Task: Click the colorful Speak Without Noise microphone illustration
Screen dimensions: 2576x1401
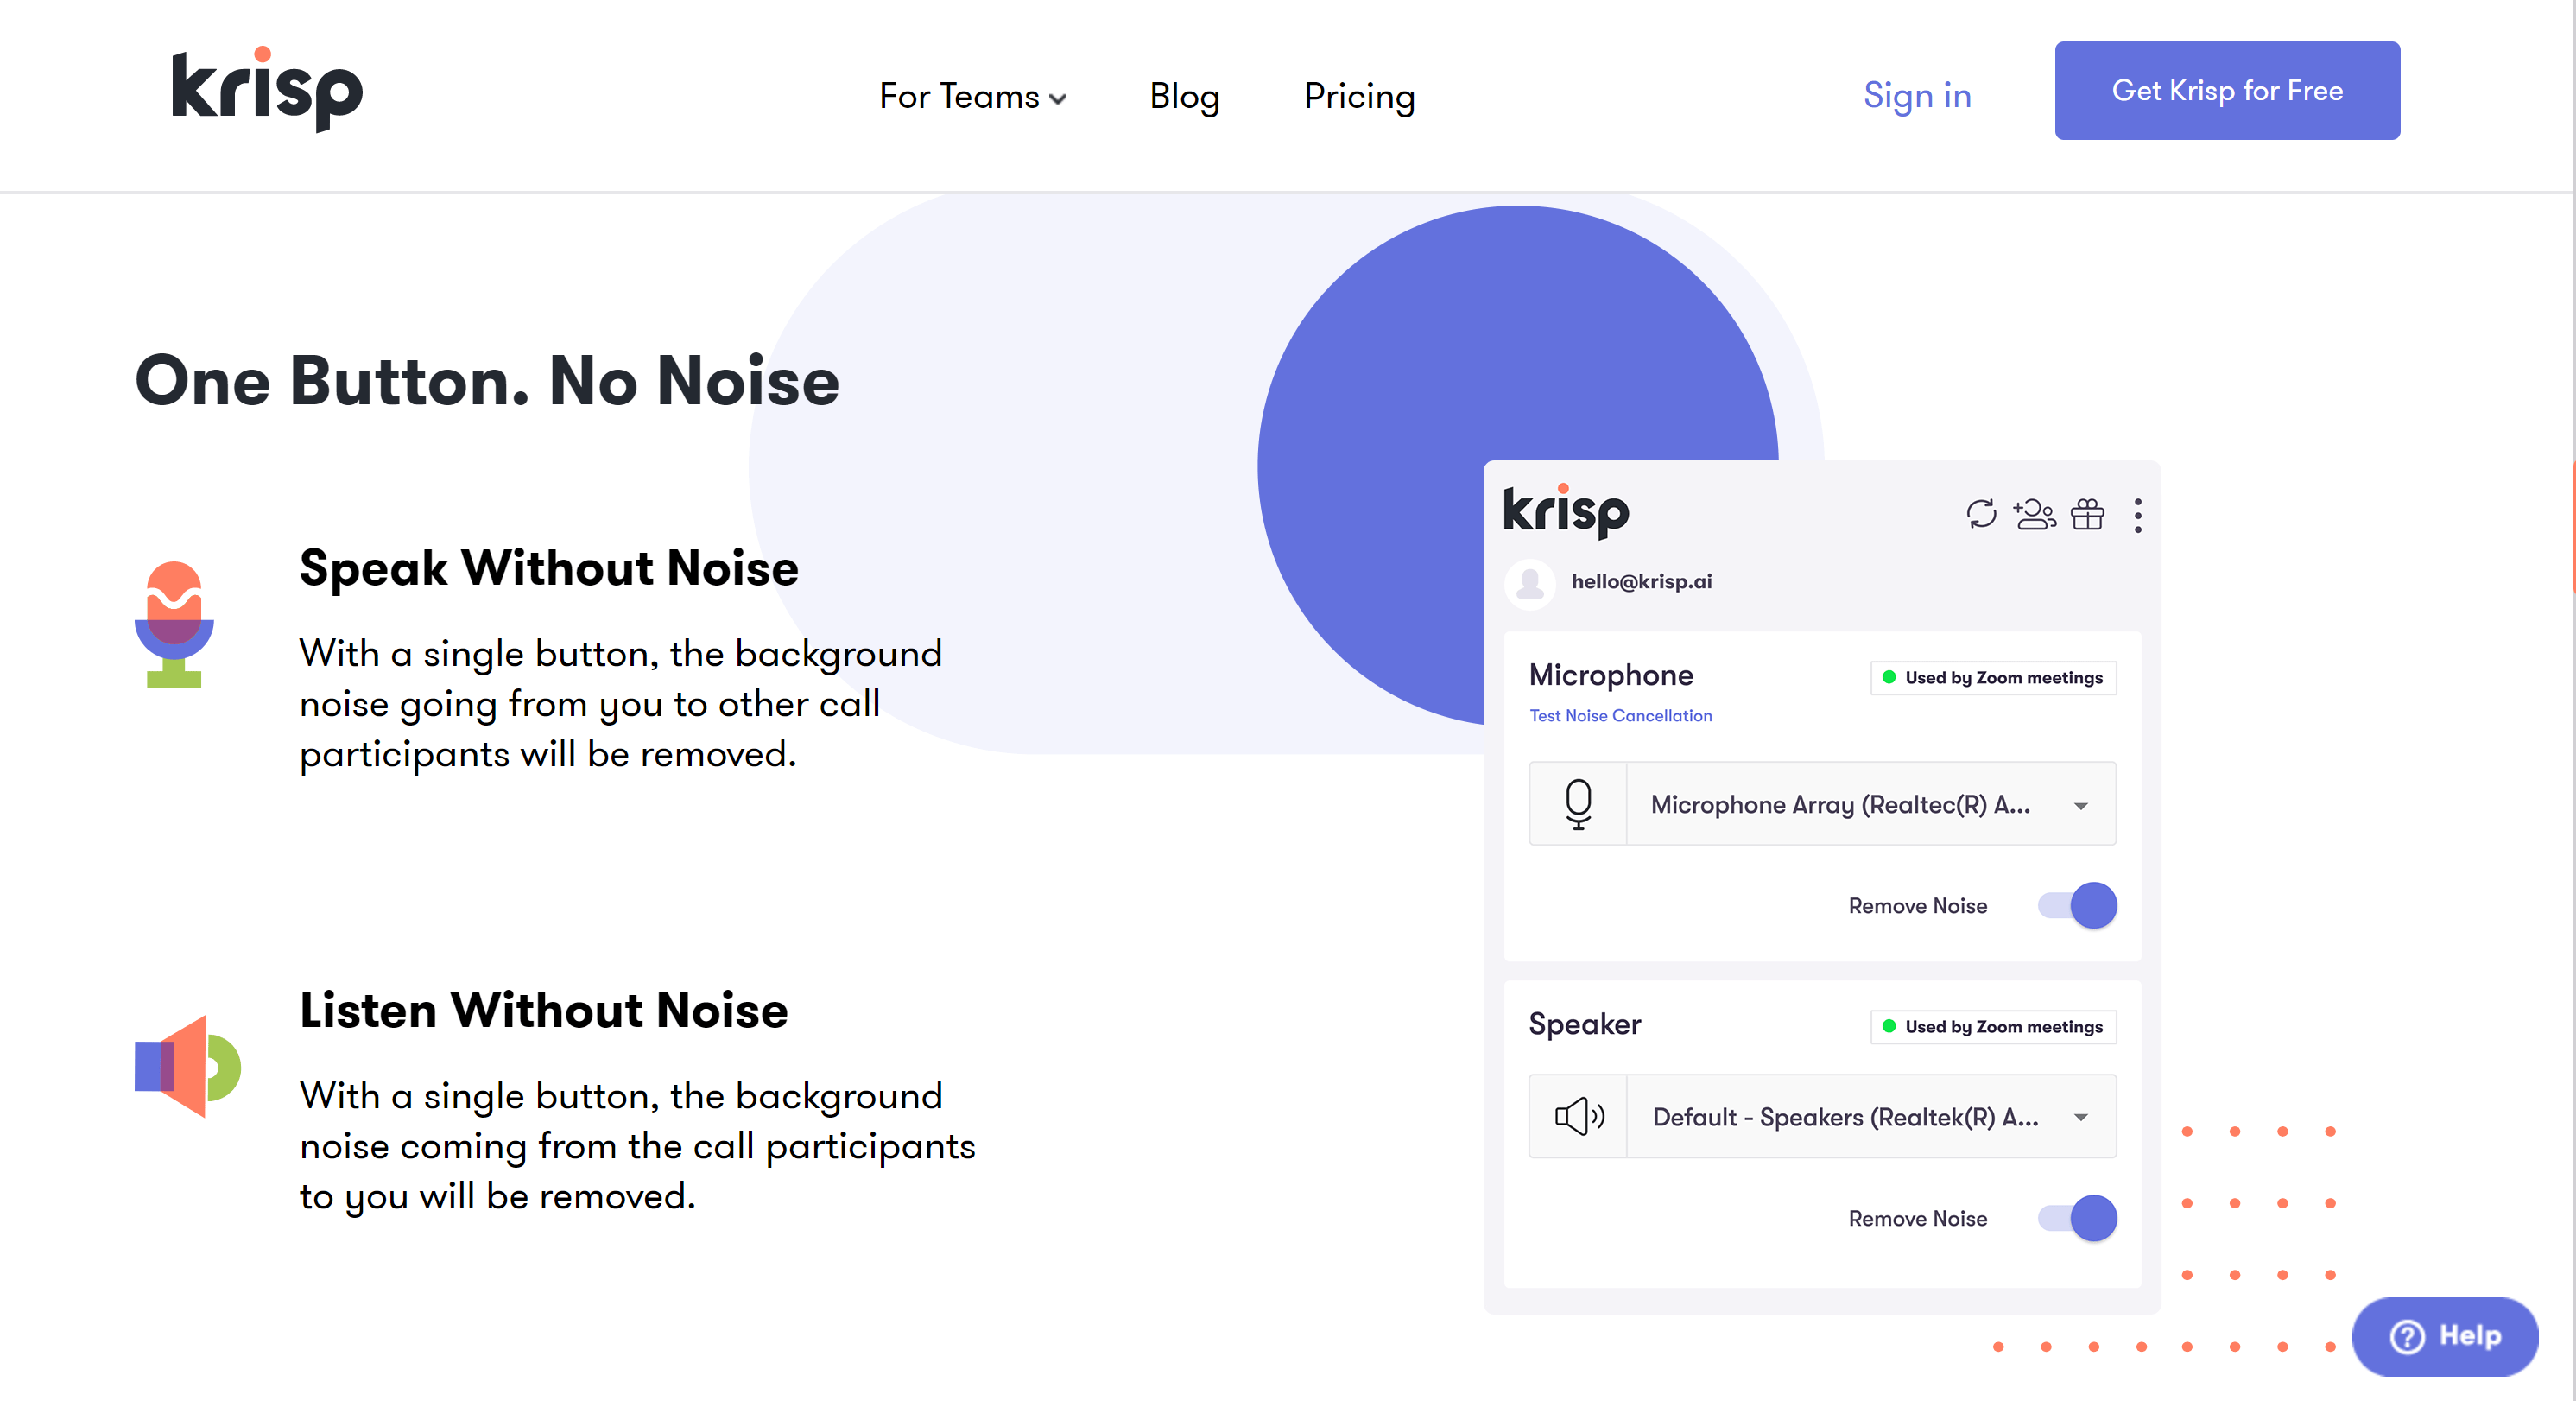Action: pyautogui.click(x=174, y=624)
